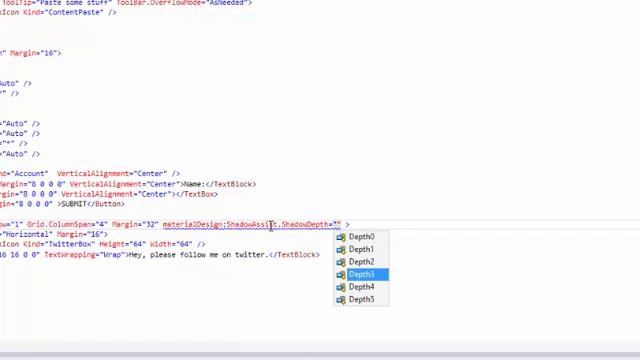Click ToolBar.OverflowMode="AsNeeded" attribute

click(182, 3)
